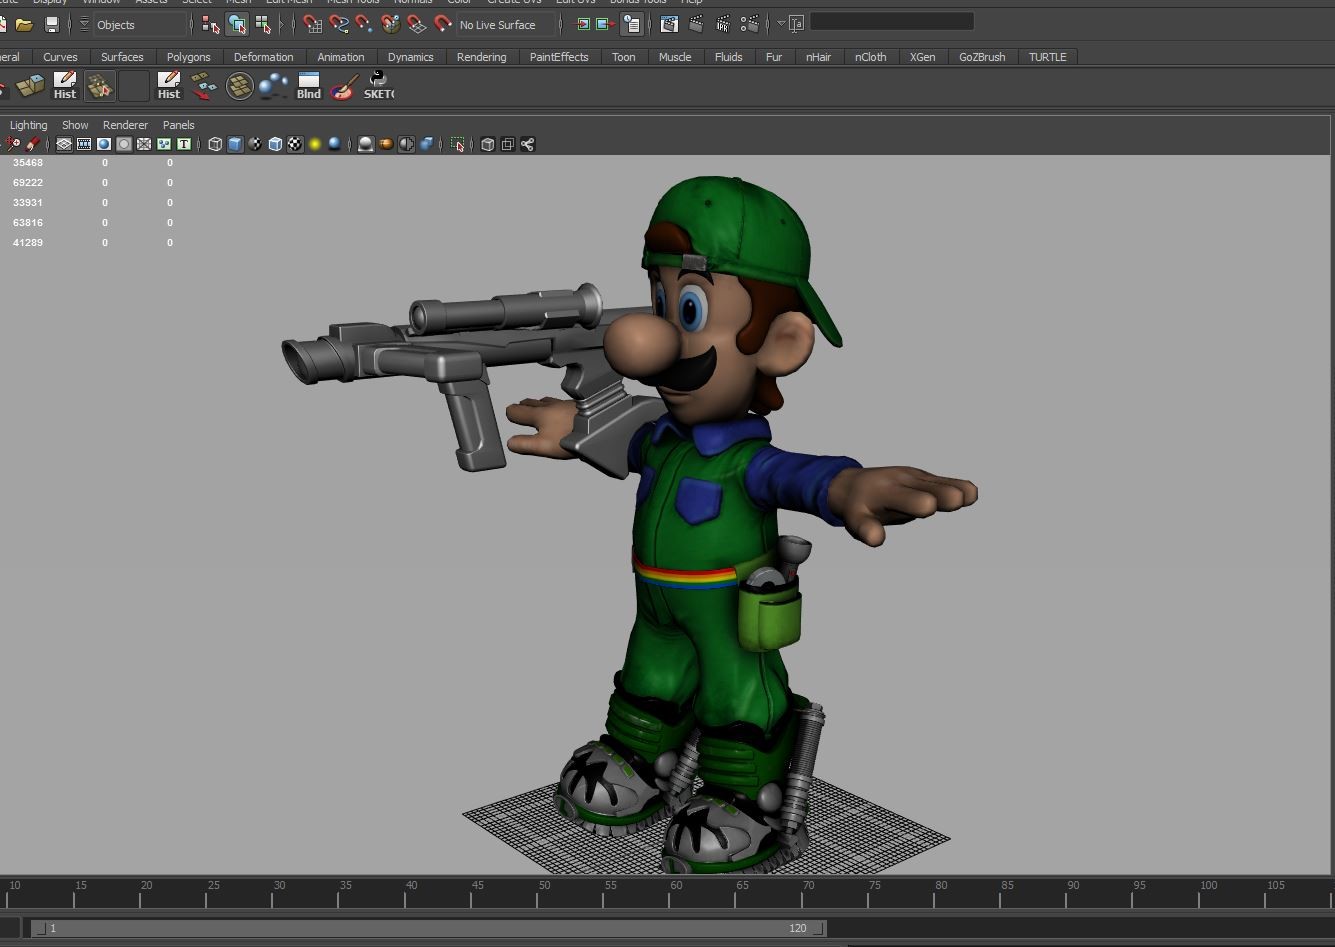Open Render Settings from the status line
Screen dimensions: 1335x947
(x=750, y=23)
